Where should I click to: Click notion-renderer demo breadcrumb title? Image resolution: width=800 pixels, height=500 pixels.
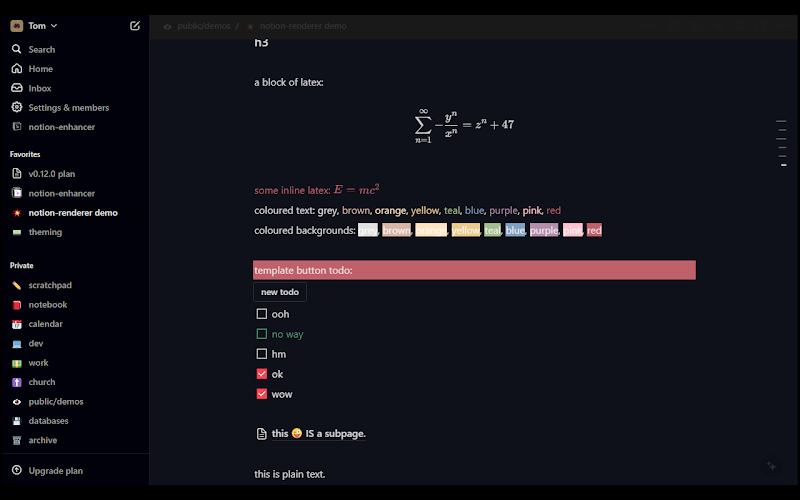point(303,26)
